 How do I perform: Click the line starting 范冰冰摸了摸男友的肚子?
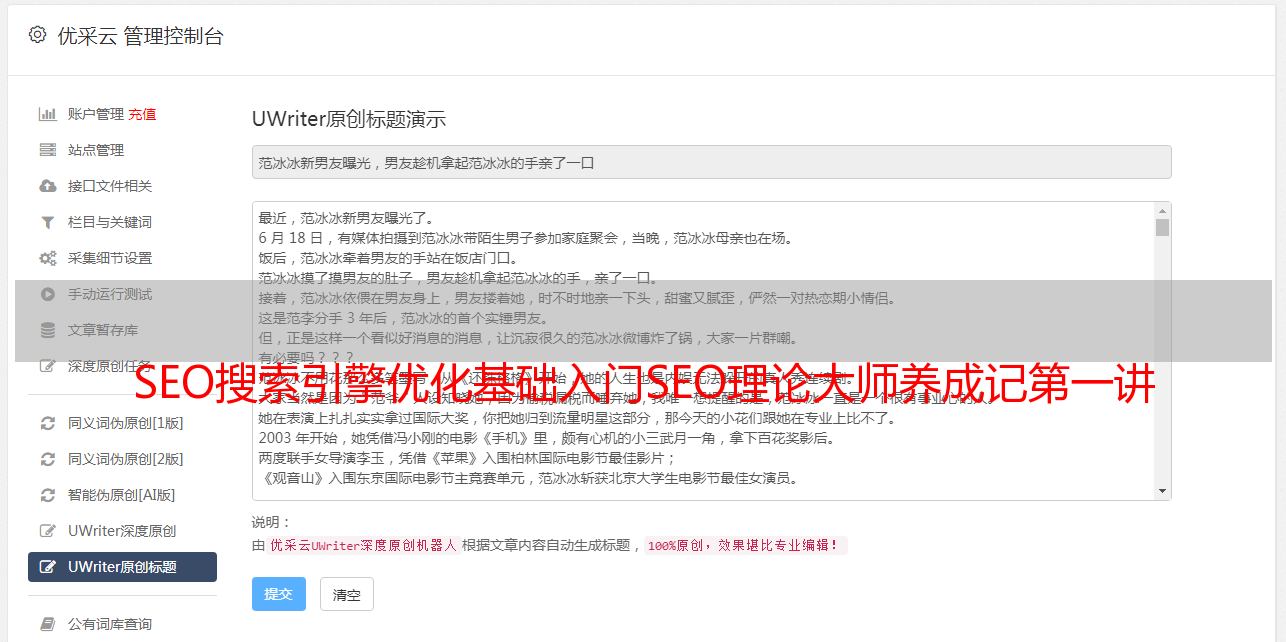click(x=458, y=278)
